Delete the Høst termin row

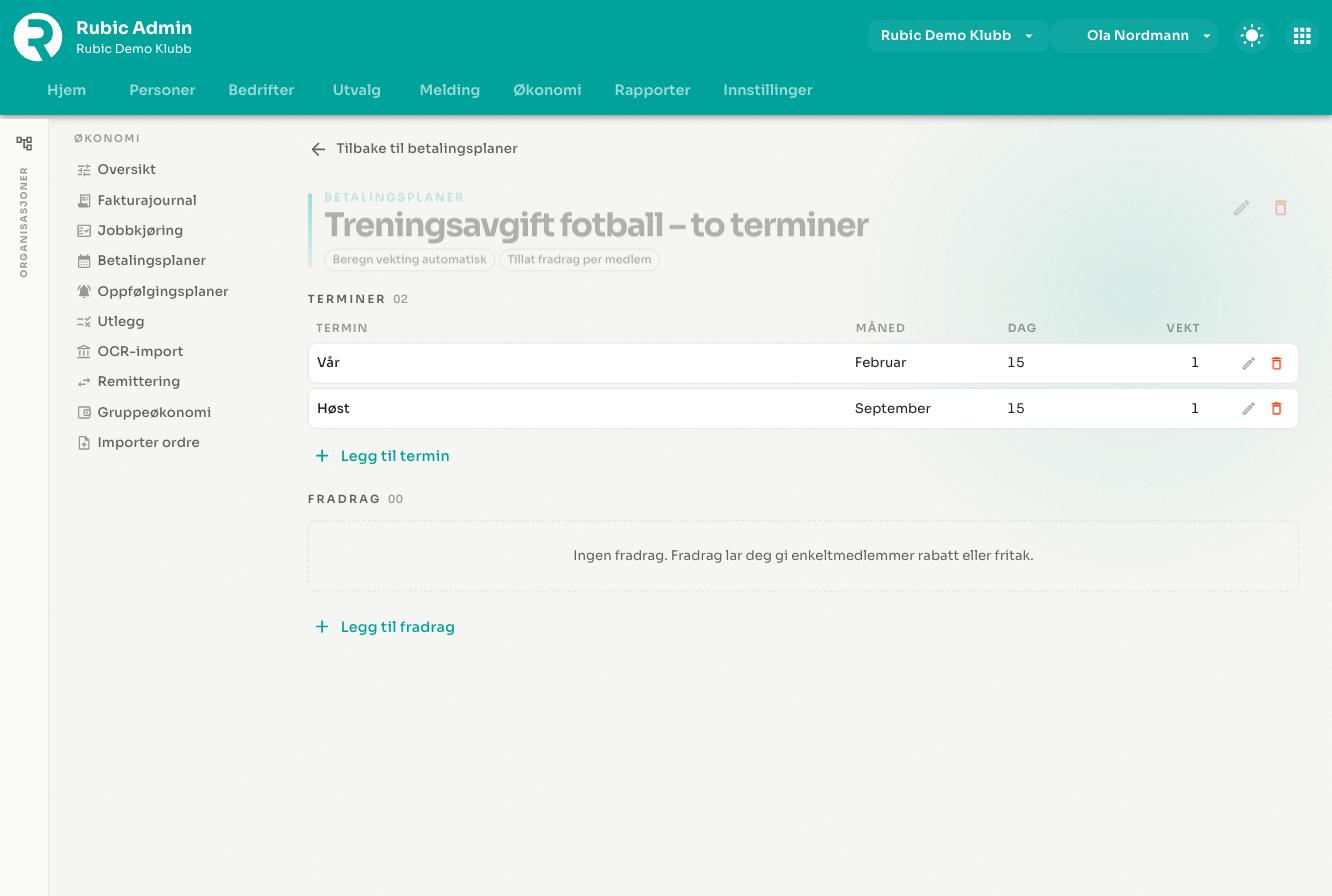coord(1276,409)
